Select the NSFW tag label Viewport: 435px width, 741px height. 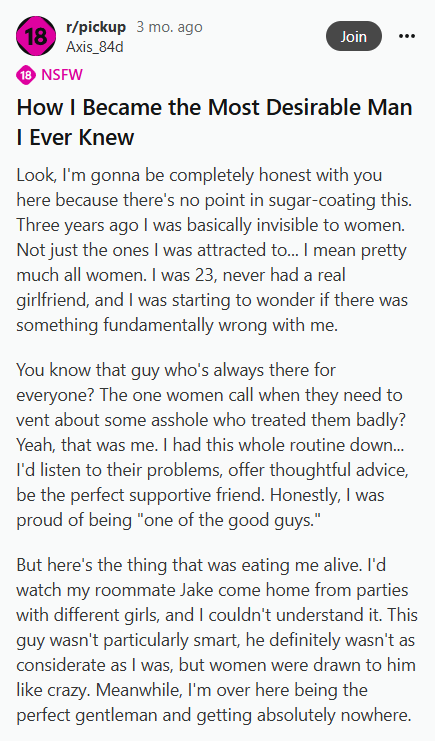click(62, 75)
